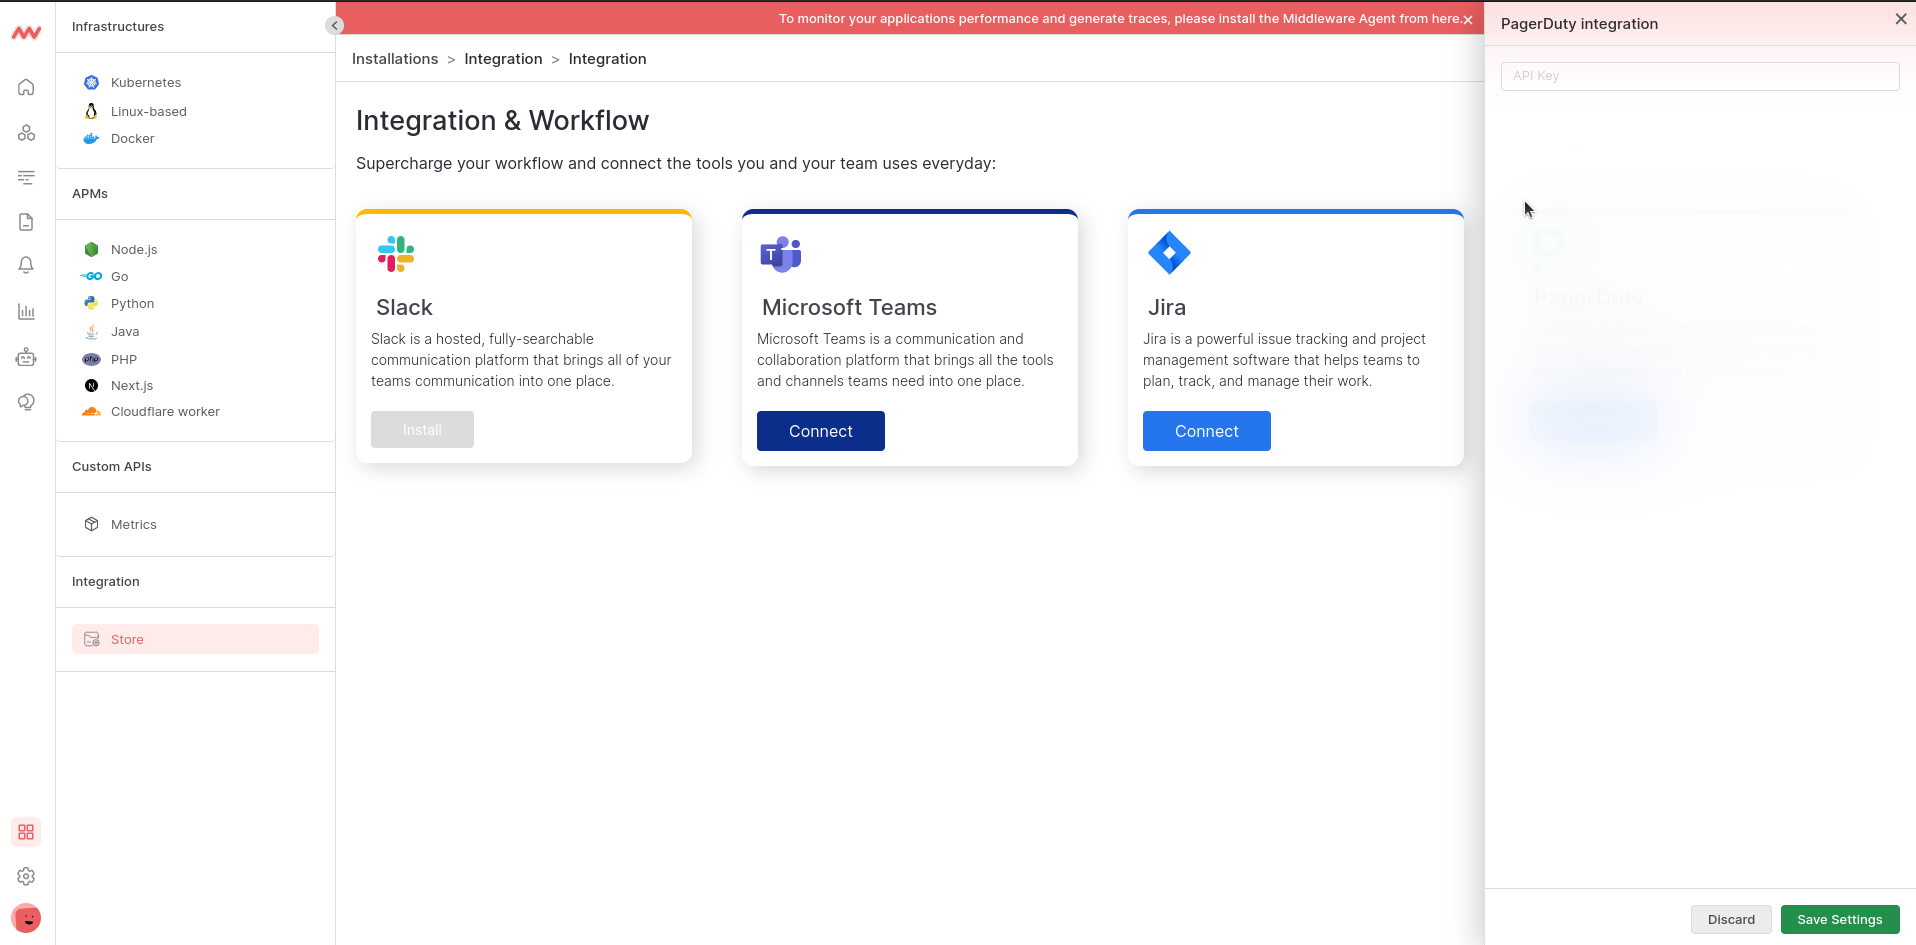Open the robot icon in sidebar

coord(26,357)
